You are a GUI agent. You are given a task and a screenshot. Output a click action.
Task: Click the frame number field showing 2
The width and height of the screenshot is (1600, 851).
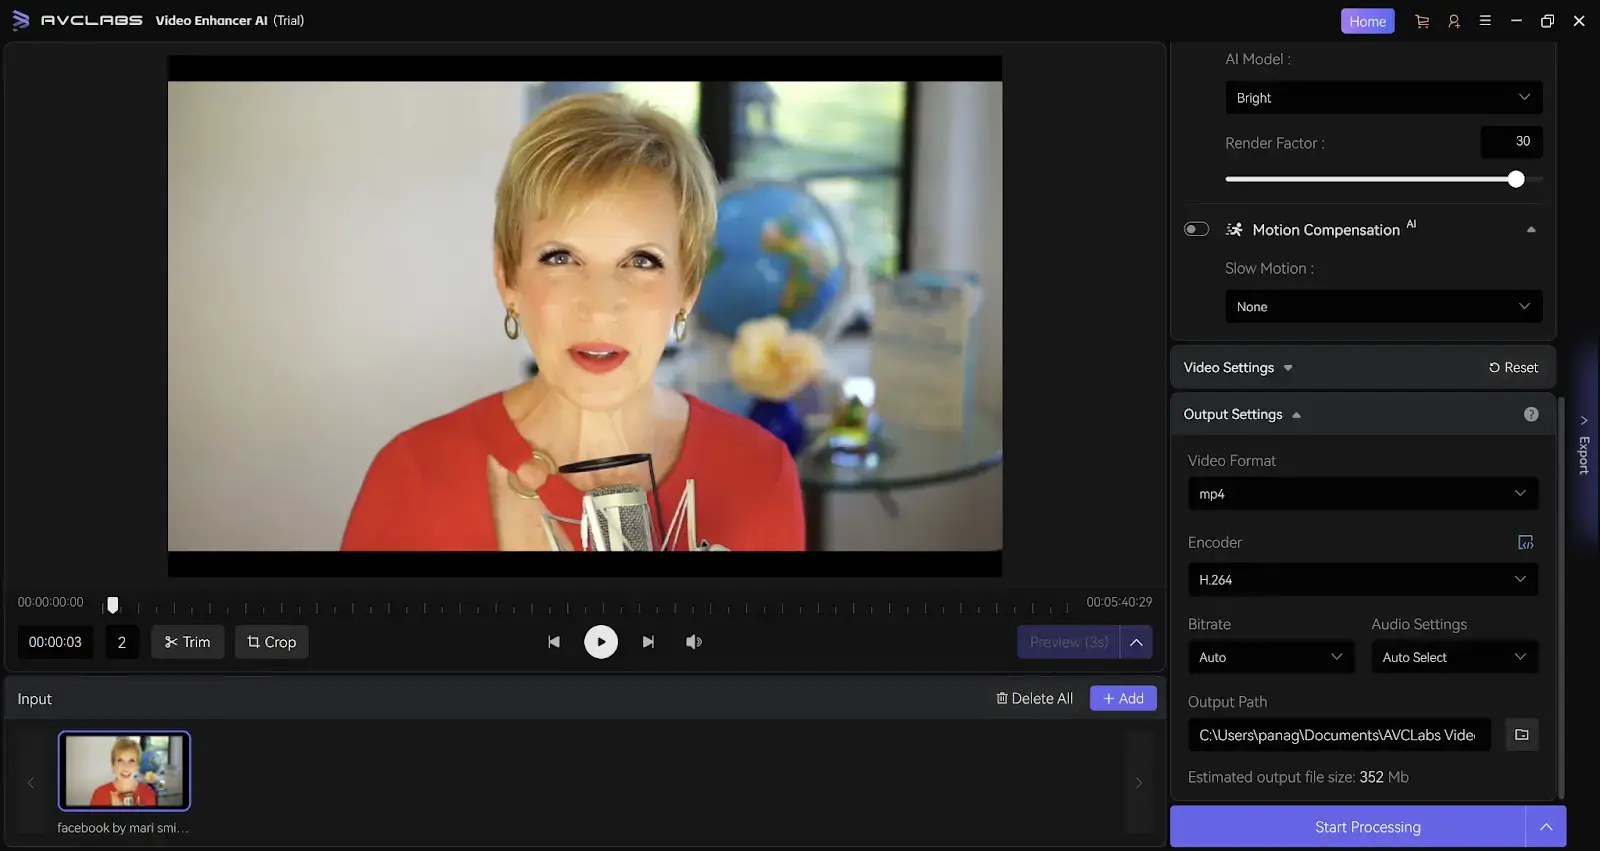[122, 642]
